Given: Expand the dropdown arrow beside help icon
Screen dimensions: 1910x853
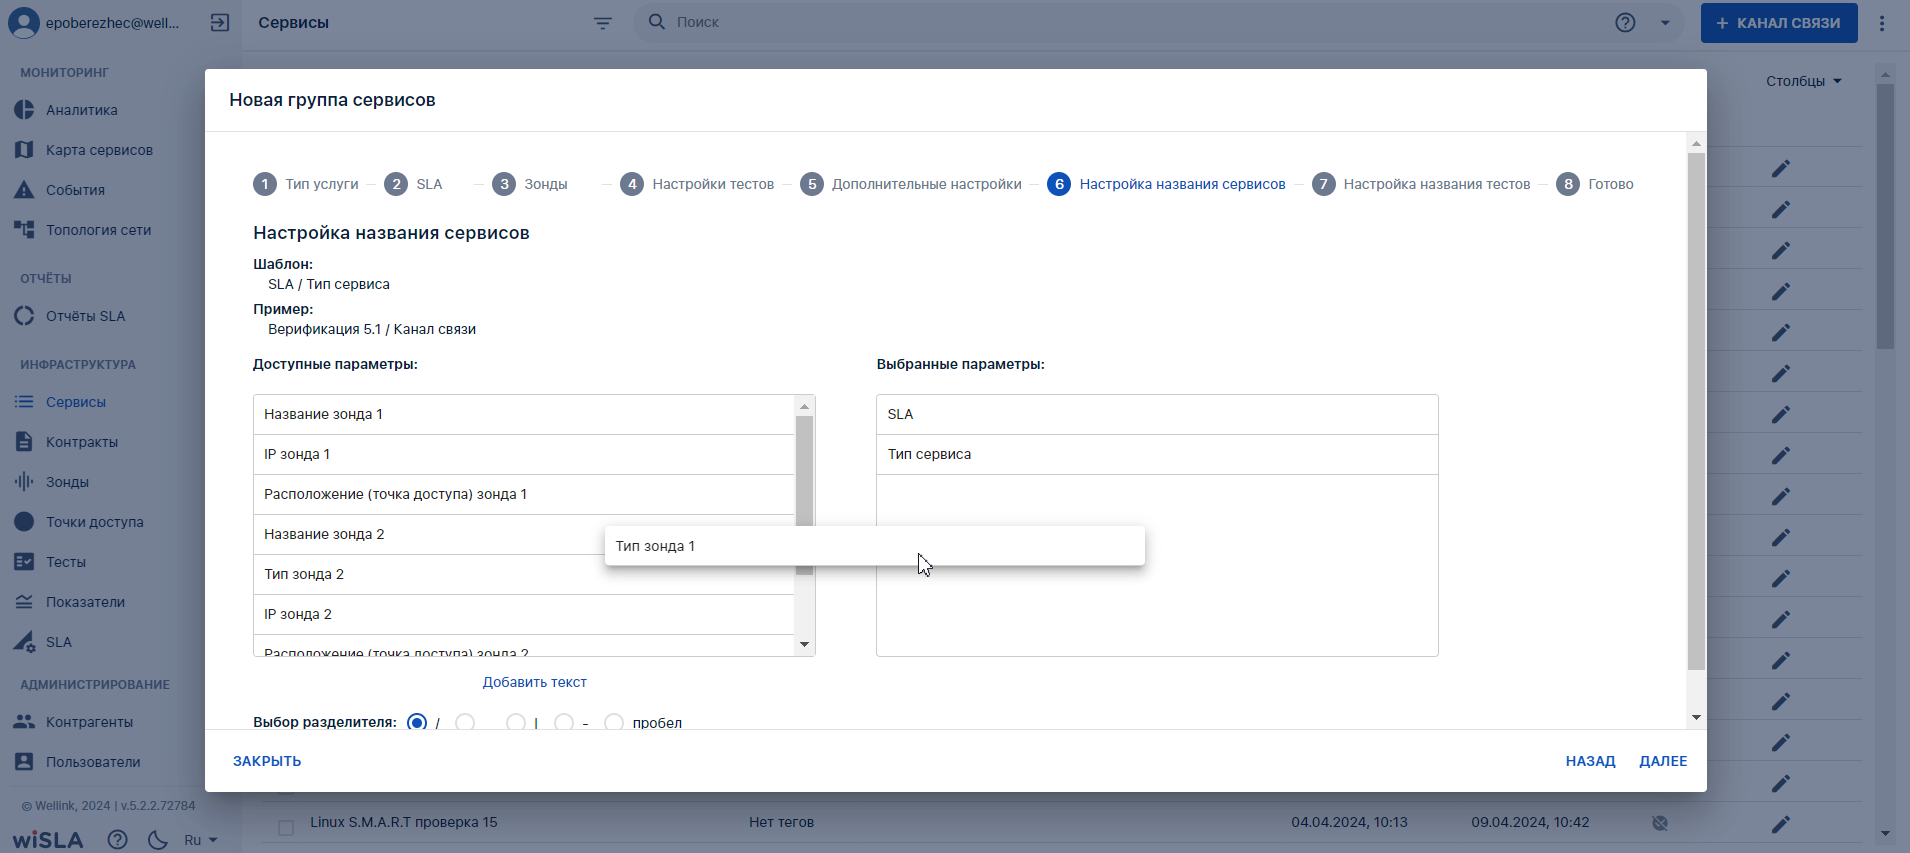Looking at the screenshot, I should pyautogui.click(x=1665, y=23).
